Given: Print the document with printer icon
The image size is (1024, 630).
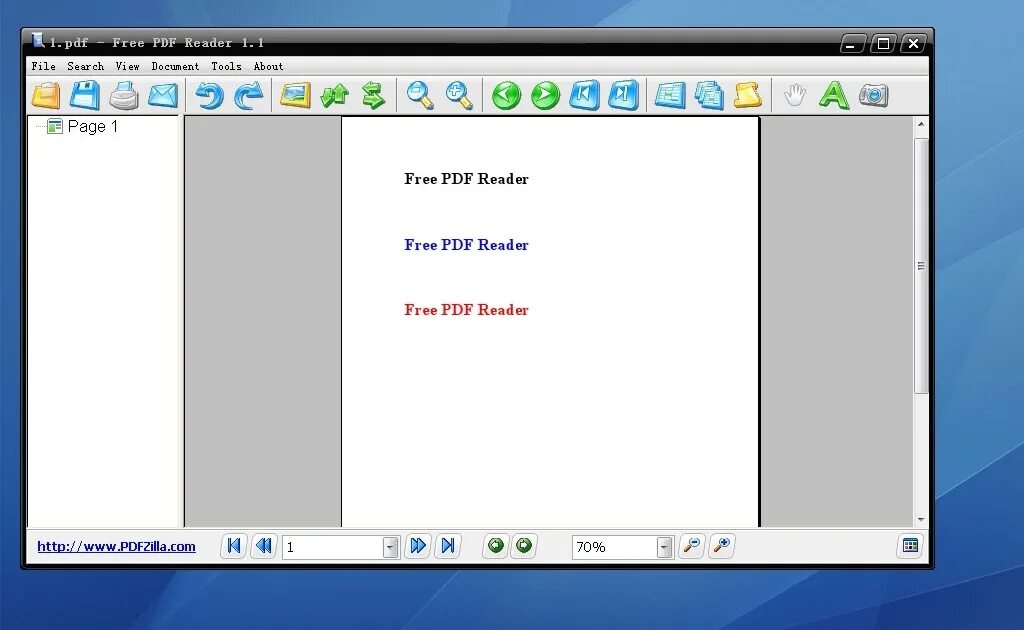Looking at the screenshot, I should 123,95.
